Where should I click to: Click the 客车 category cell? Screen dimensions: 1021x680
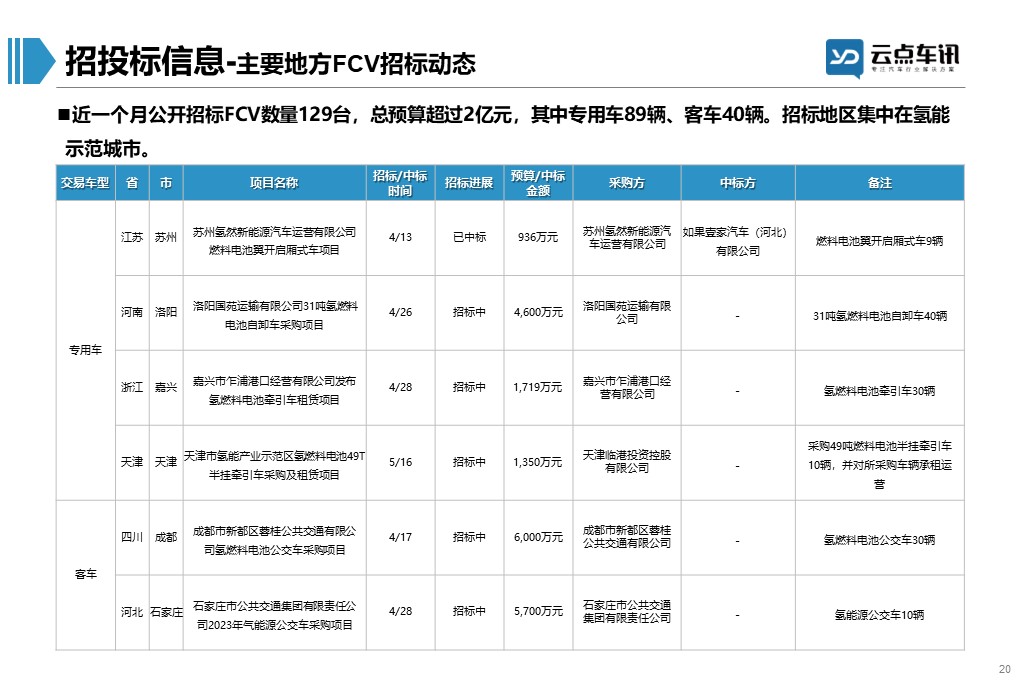click(x=85, y=574)
